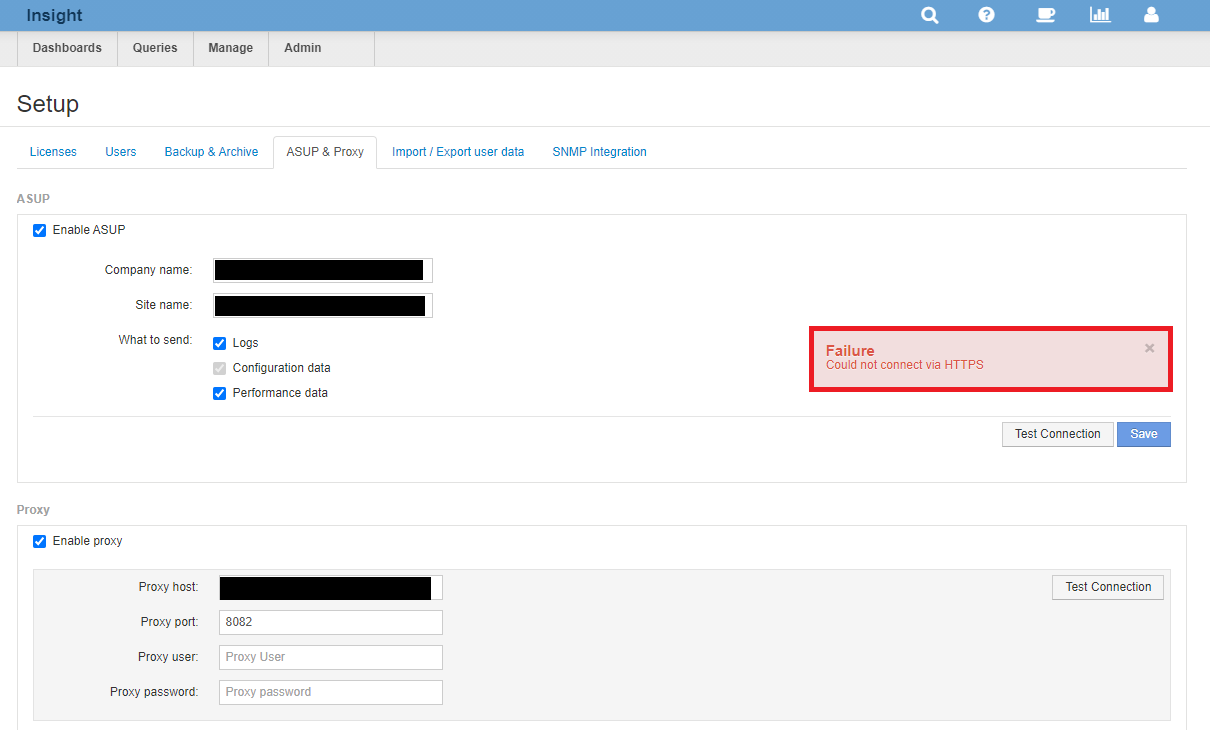Open the user account icon
The image size is (1210, 730).
click(x=1151, y=15)
